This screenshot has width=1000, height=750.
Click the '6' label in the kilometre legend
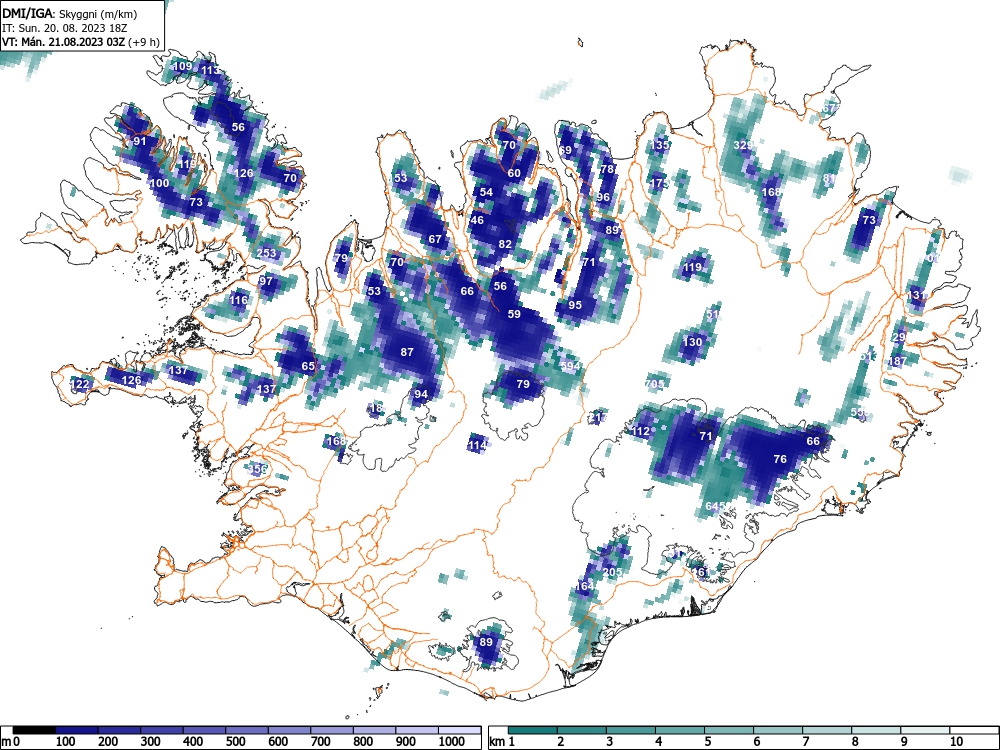tap(756, 742)
